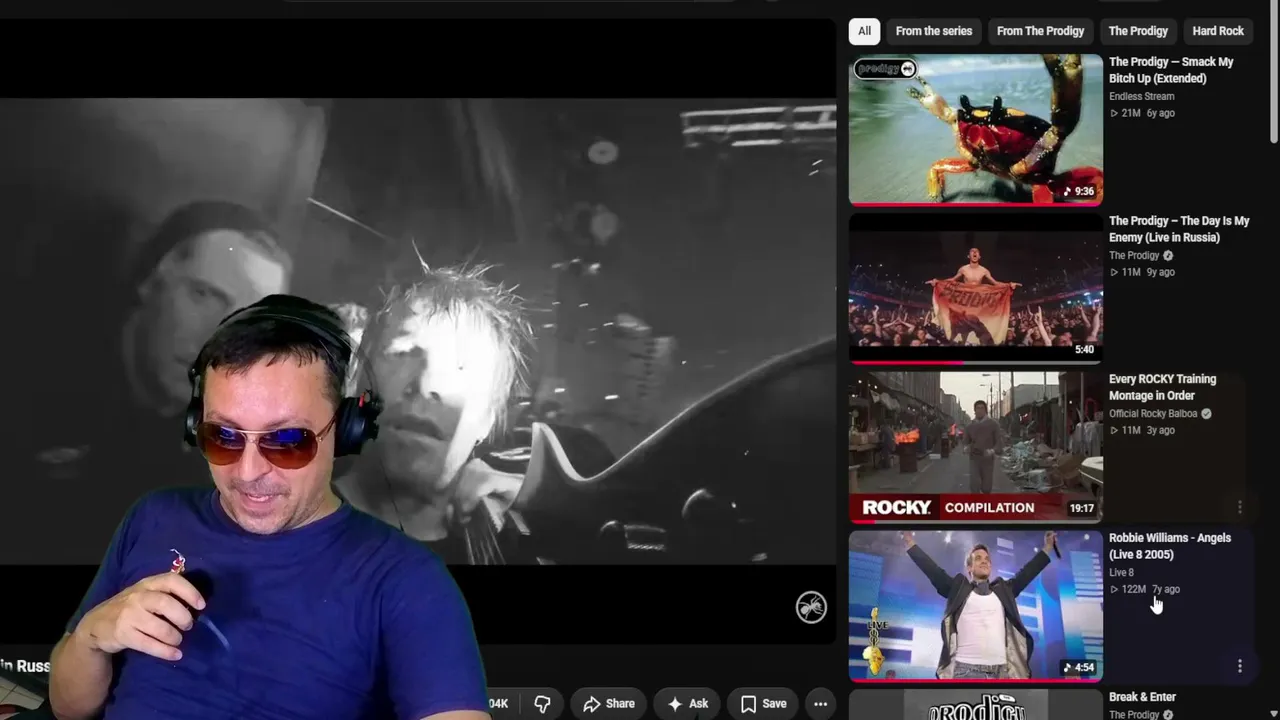
Task: Click the "11M 3y ago" view count text
Action: coord(1142,430)
